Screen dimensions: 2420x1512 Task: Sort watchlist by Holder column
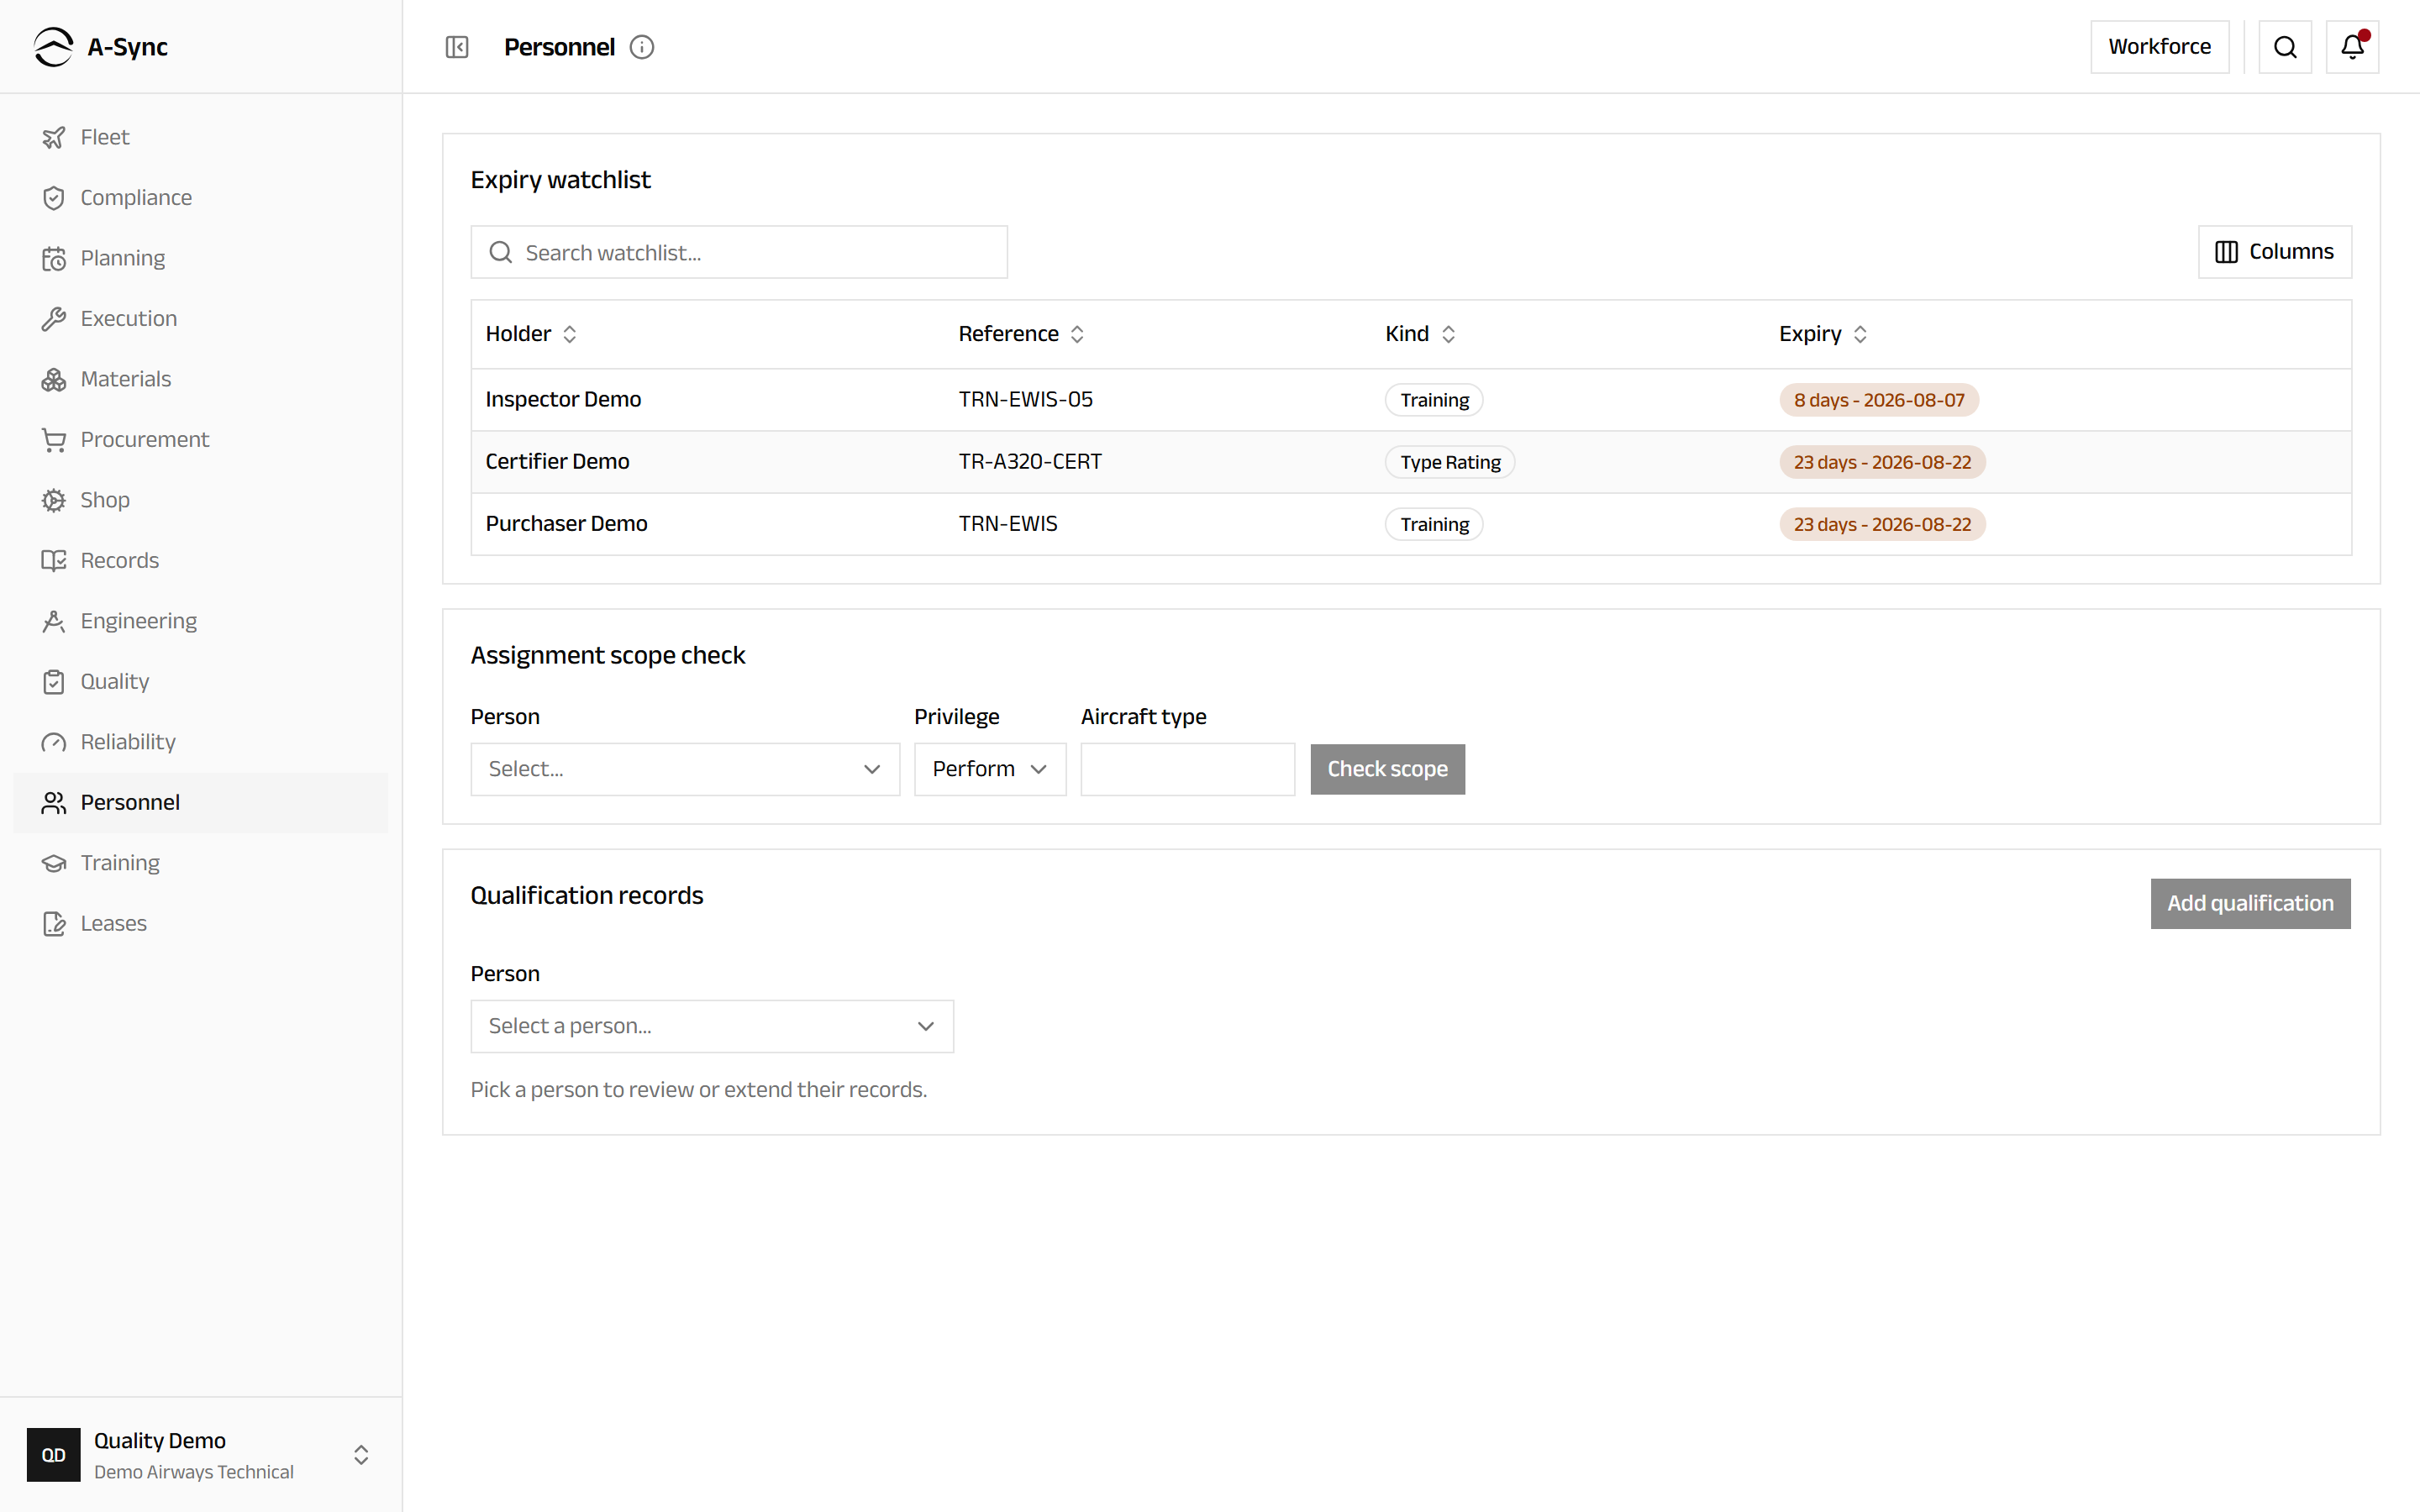(x=531, y=334)
